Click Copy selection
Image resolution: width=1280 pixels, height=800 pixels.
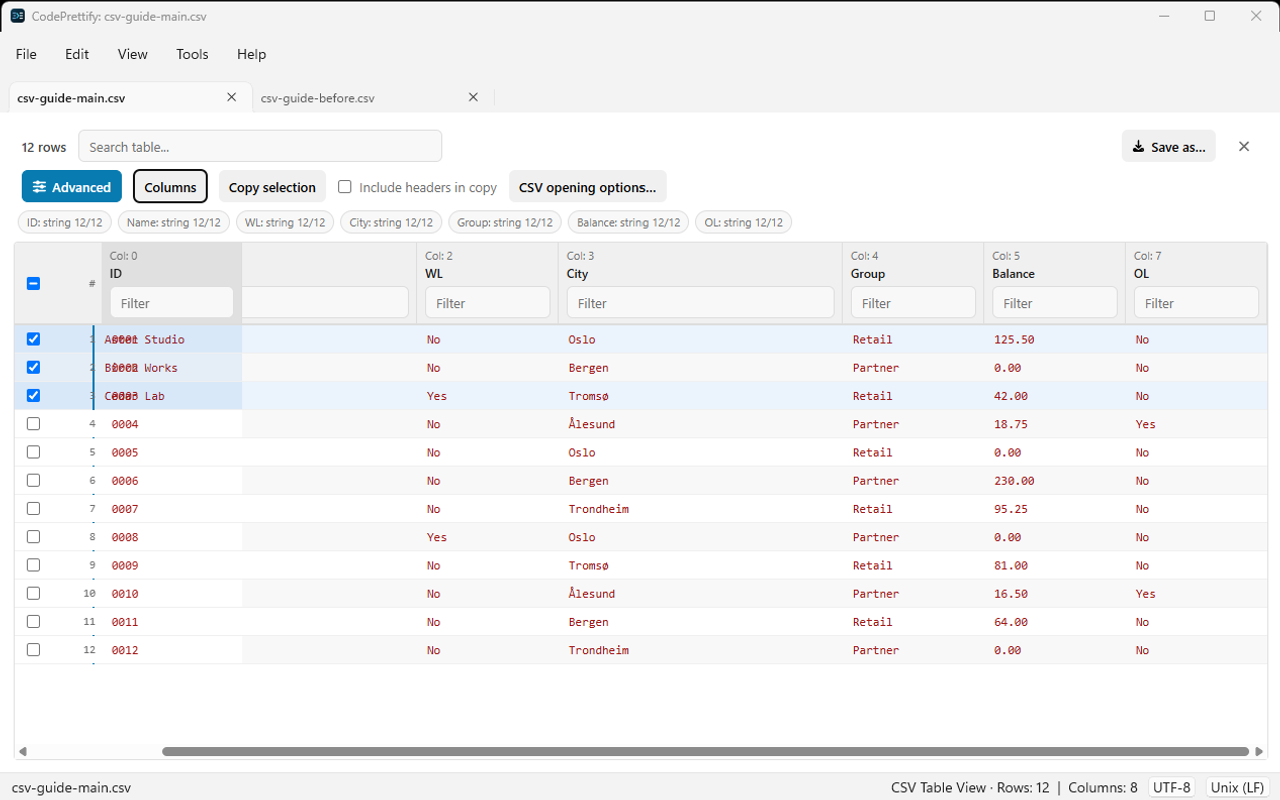click(x=272, y=187)
